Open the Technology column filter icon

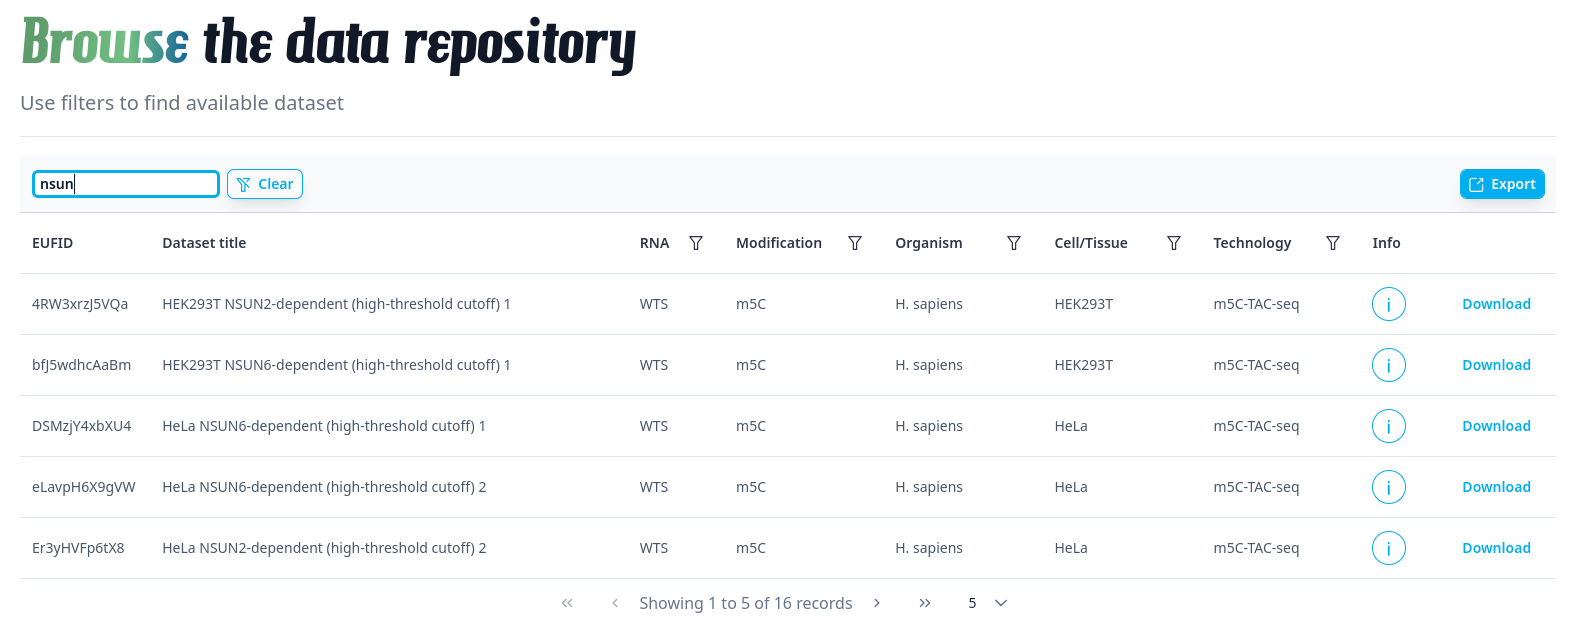pos(1333,243)
